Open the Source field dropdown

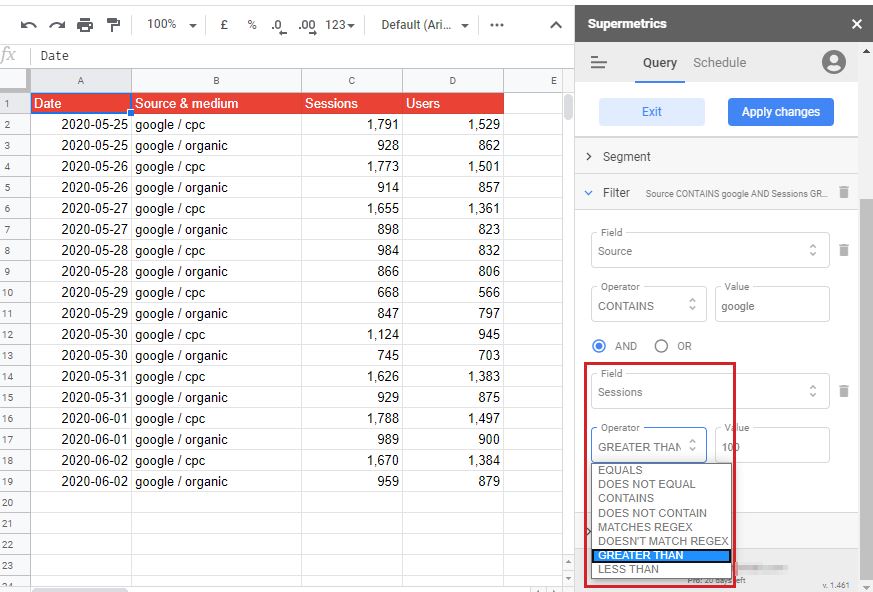pos(709,251)
